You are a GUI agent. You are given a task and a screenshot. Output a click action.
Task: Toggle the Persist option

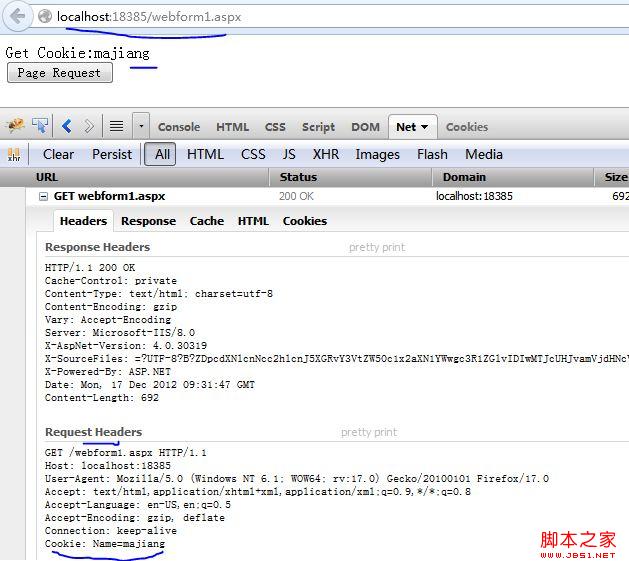(111, 154)
